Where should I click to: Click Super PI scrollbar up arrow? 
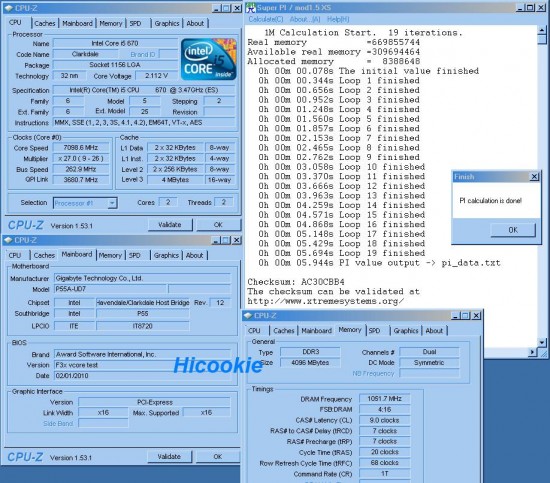[x=542, y=30]
